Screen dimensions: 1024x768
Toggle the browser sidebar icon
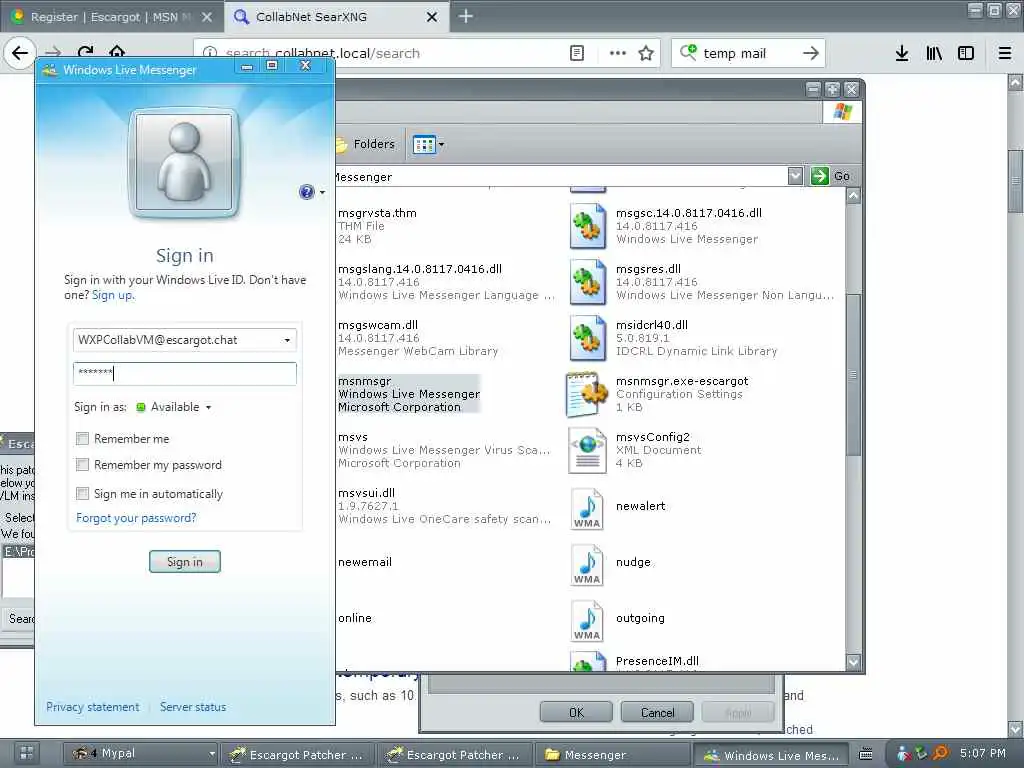tap(966, 53)
